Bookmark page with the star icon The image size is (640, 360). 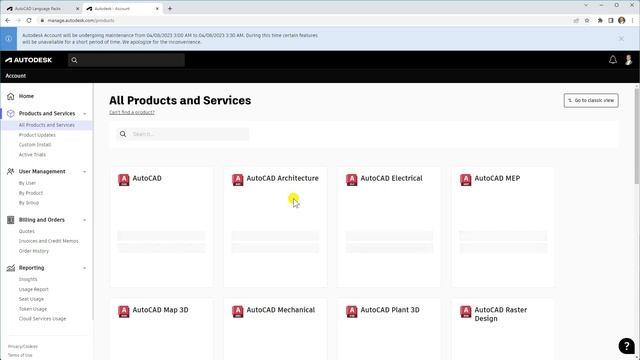click(587, 20)
